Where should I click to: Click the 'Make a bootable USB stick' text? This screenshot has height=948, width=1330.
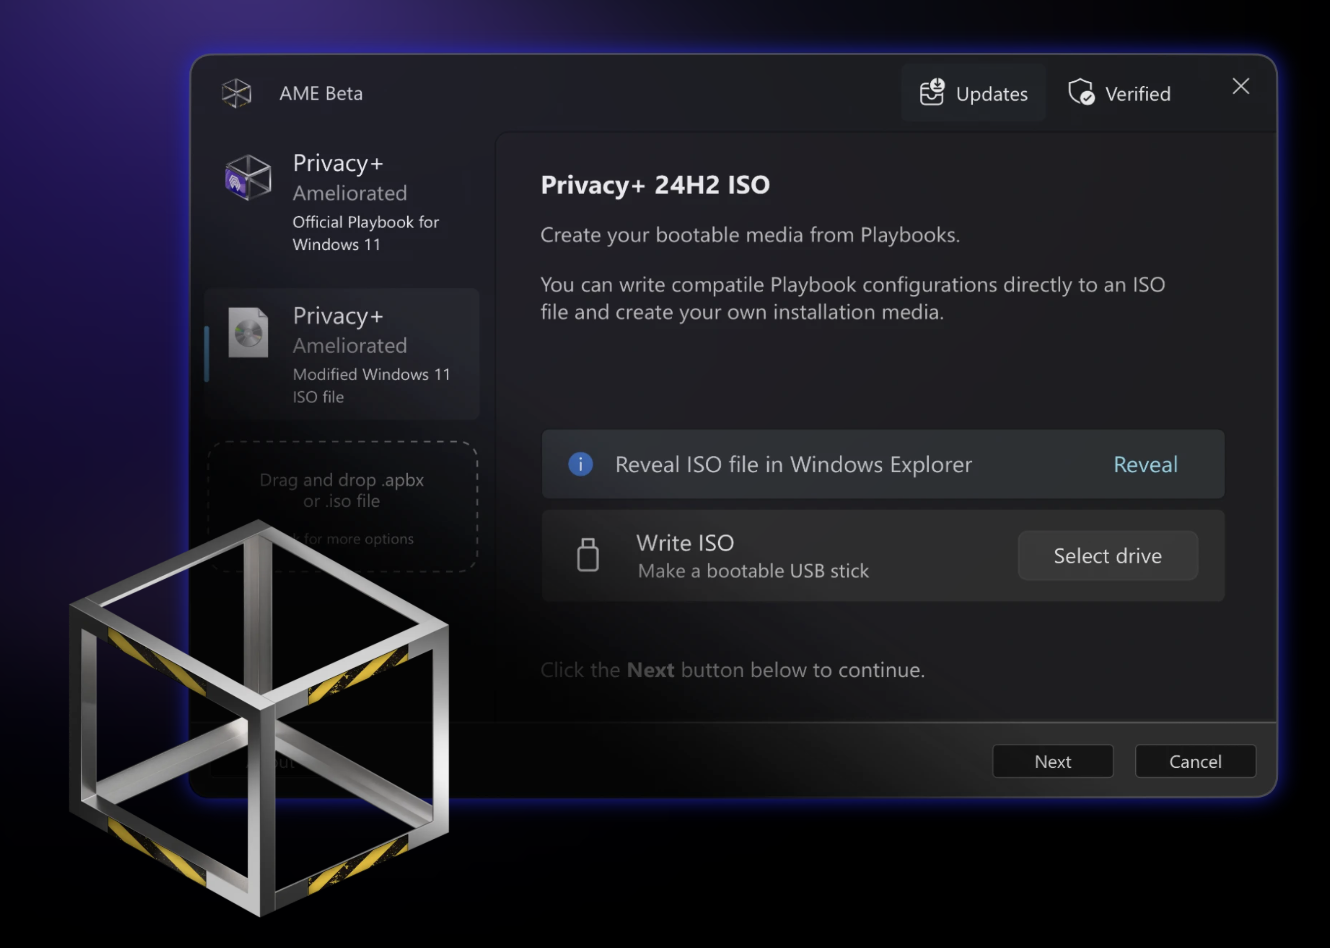(x=753, y=571)
